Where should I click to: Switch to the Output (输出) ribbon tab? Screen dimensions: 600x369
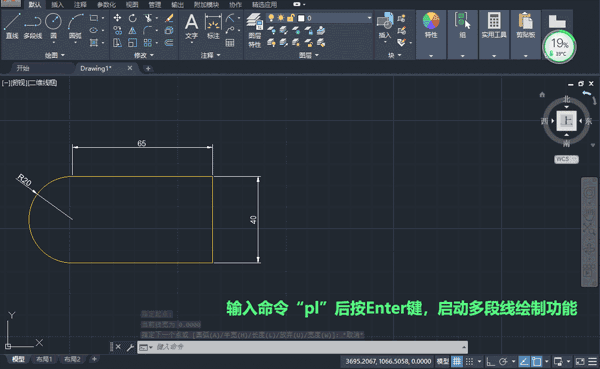[177, 5]
